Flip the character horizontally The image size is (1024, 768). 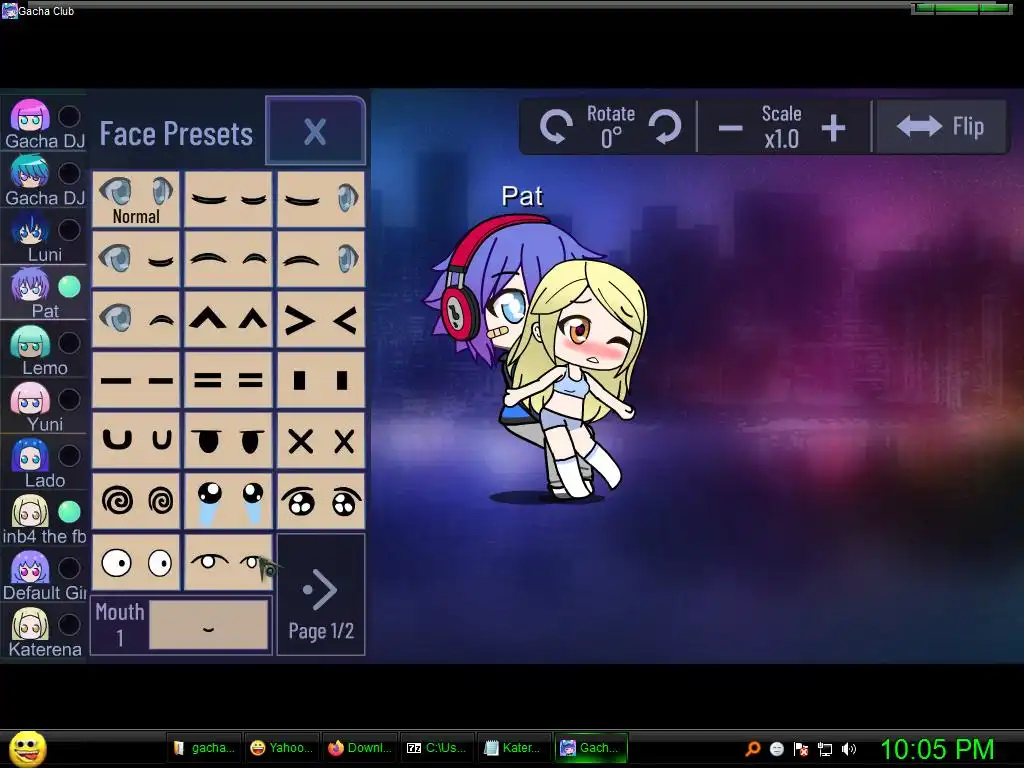click(940, 127)
